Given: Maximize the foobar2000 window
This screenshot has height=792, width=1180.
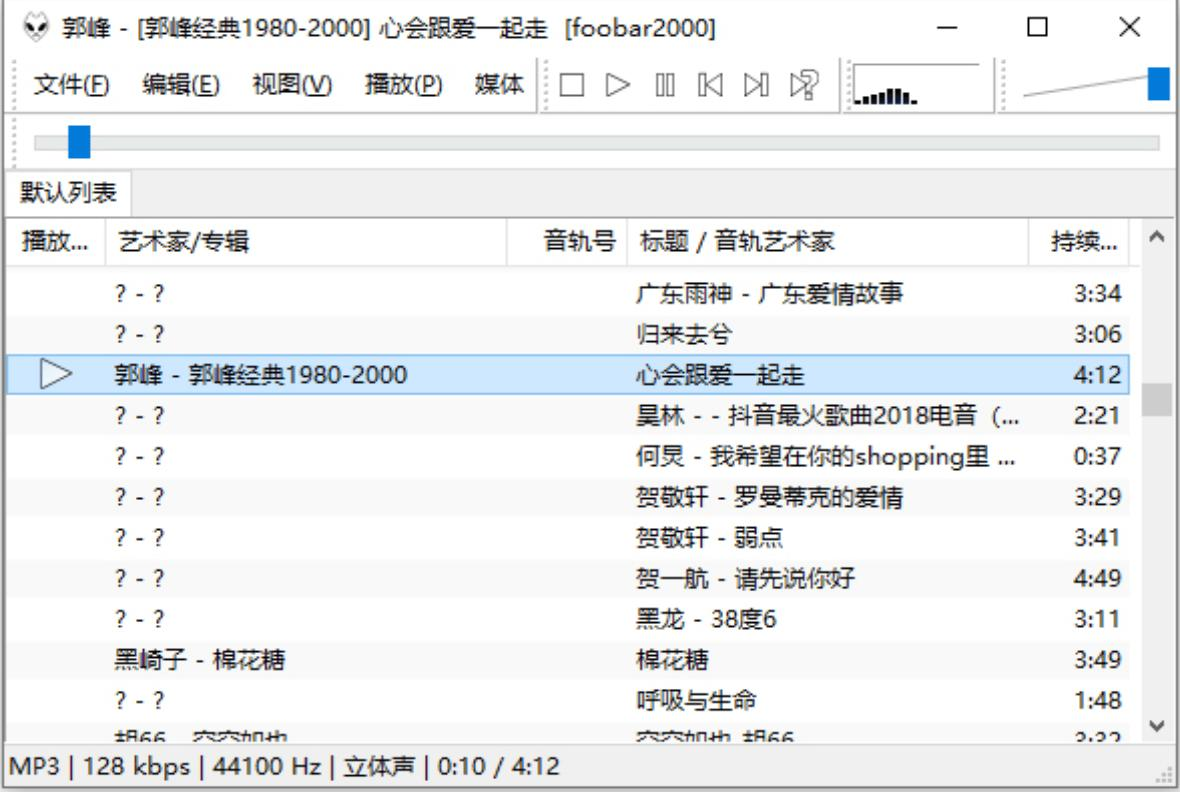Looking at the screenshot, I should coord(1038,28).
